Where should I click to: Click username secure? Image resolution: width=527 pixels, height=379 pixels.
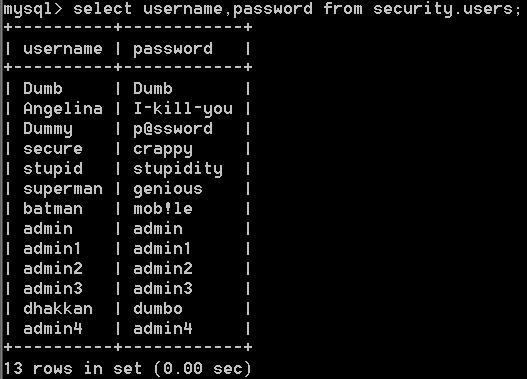coord(53,149)
